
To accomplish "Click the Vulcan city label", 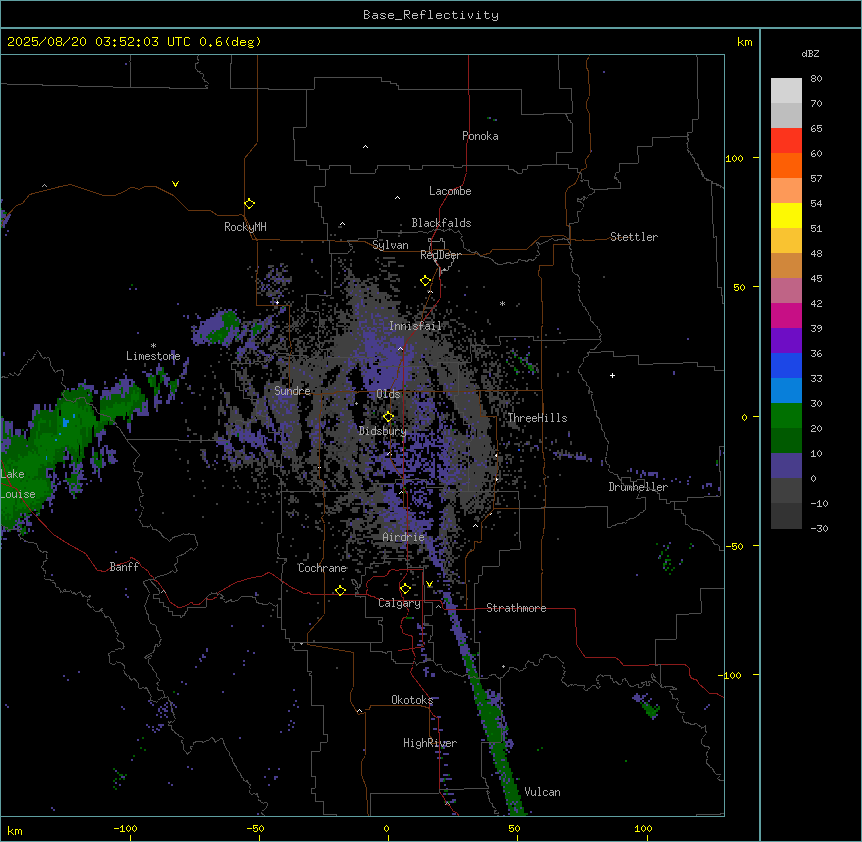I will (x=542, y=792).
